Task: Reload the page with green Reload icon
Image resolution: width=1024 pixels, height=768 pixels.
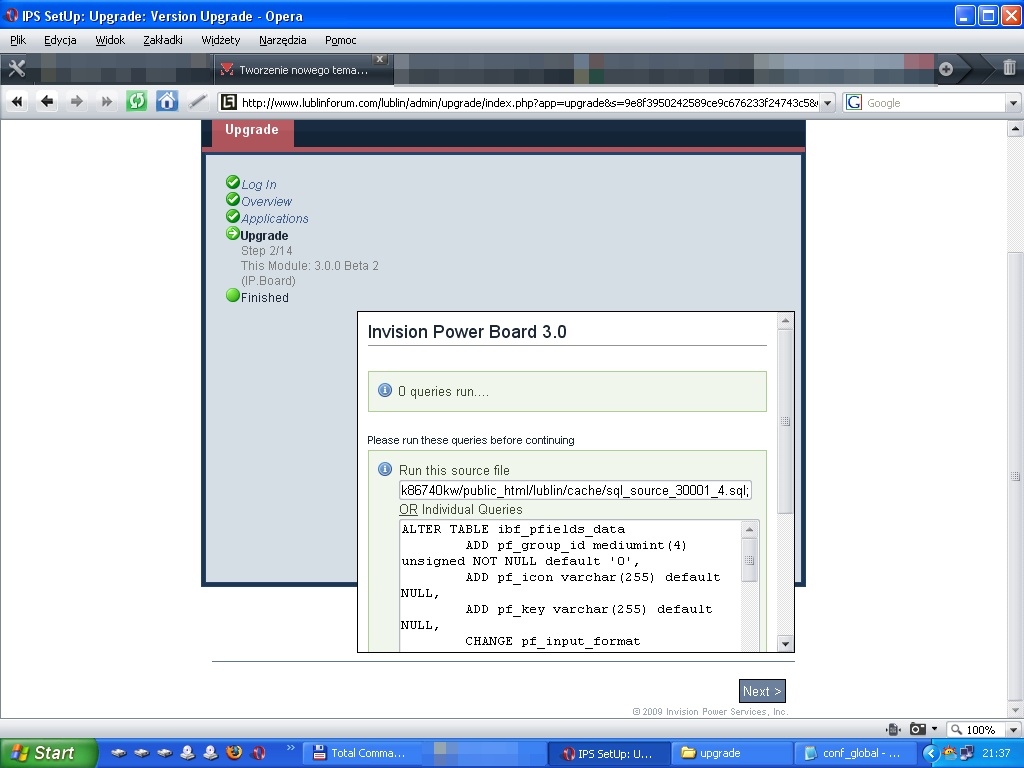Action: (x=136, y=102)
